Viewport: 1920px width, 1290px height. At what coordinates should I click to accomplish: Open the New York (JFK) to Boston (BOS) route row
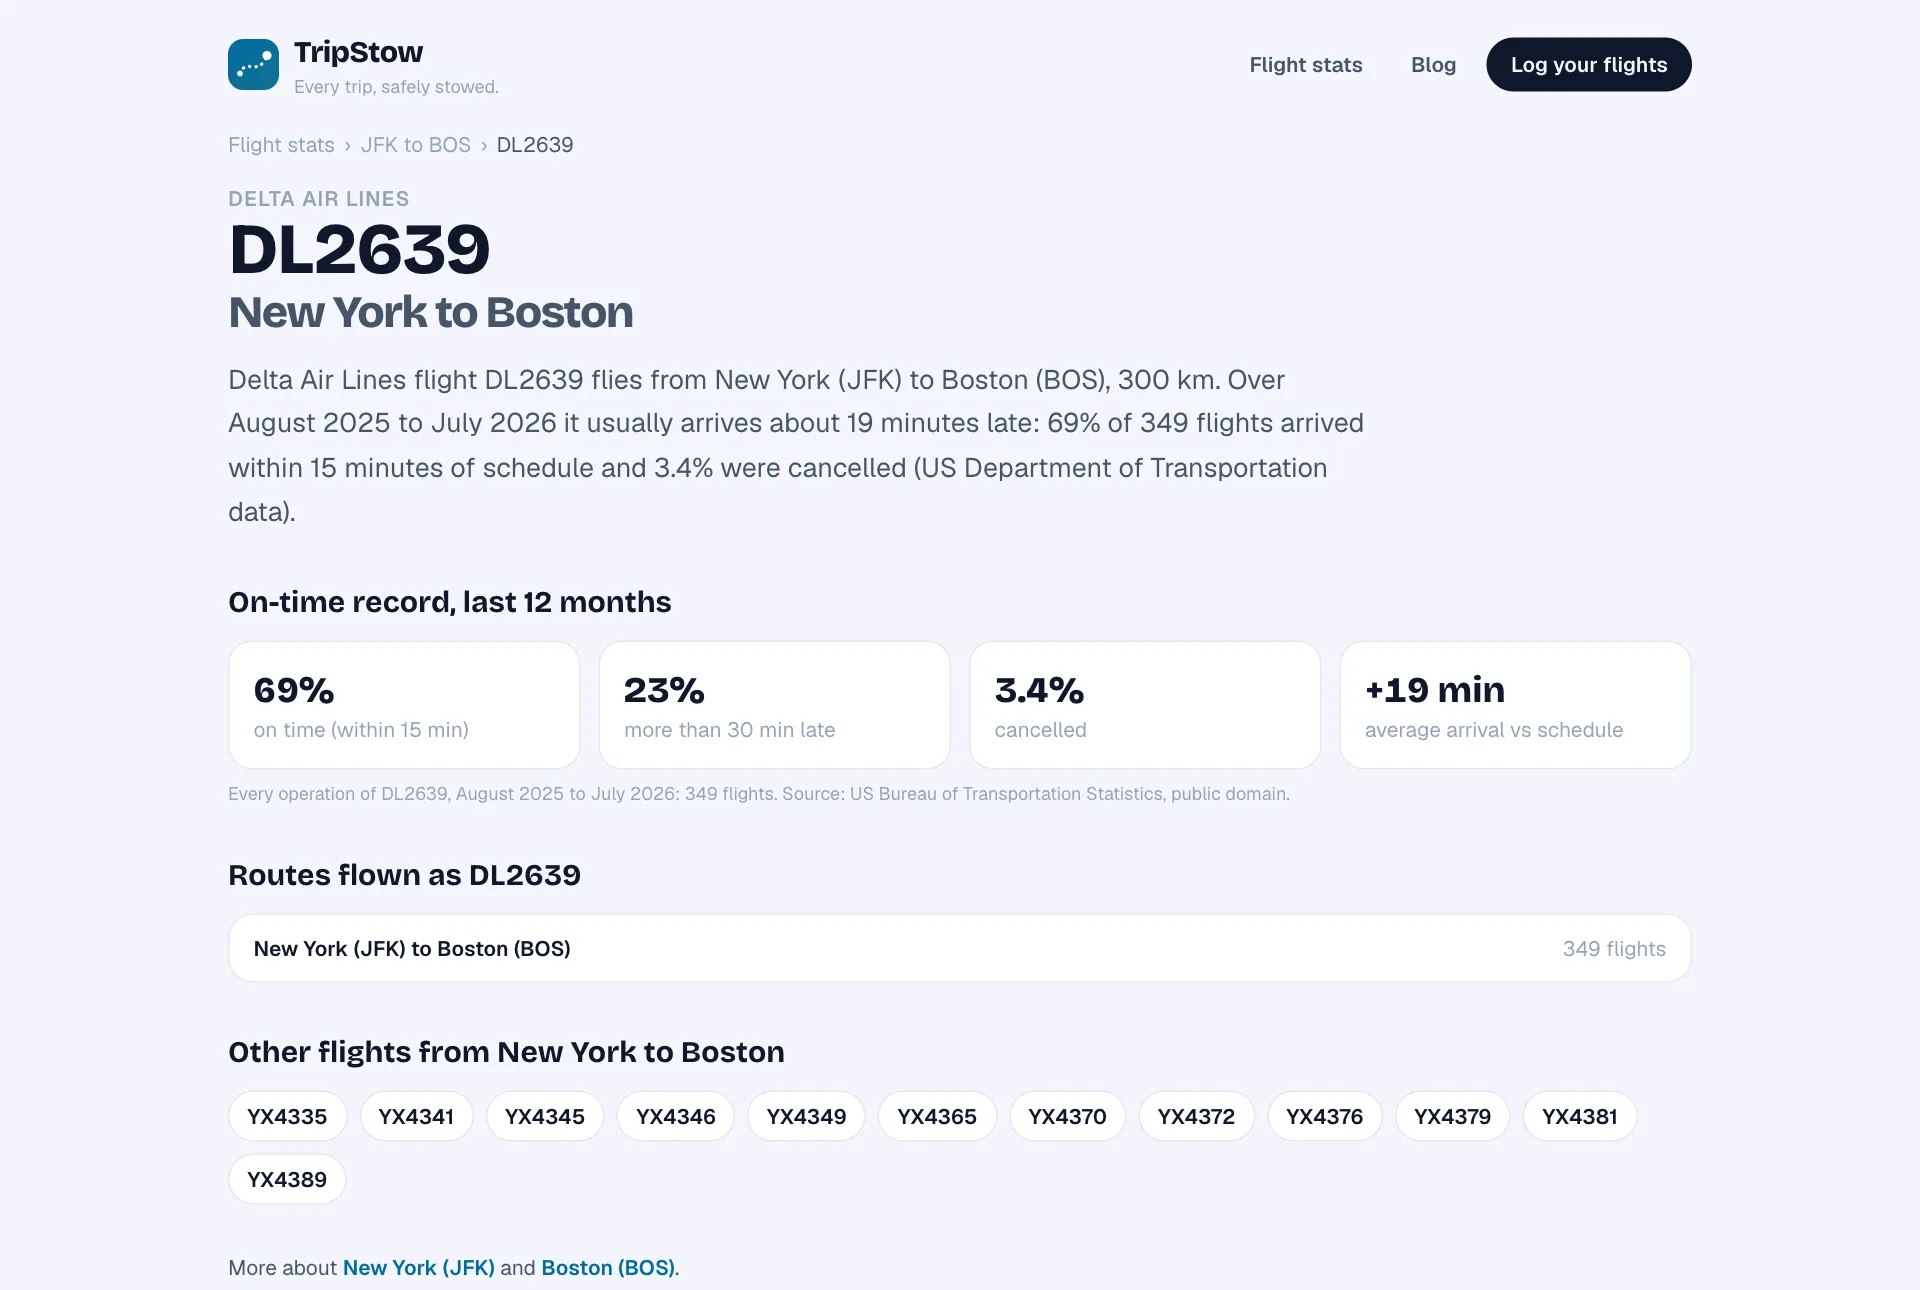click(960, 948)
